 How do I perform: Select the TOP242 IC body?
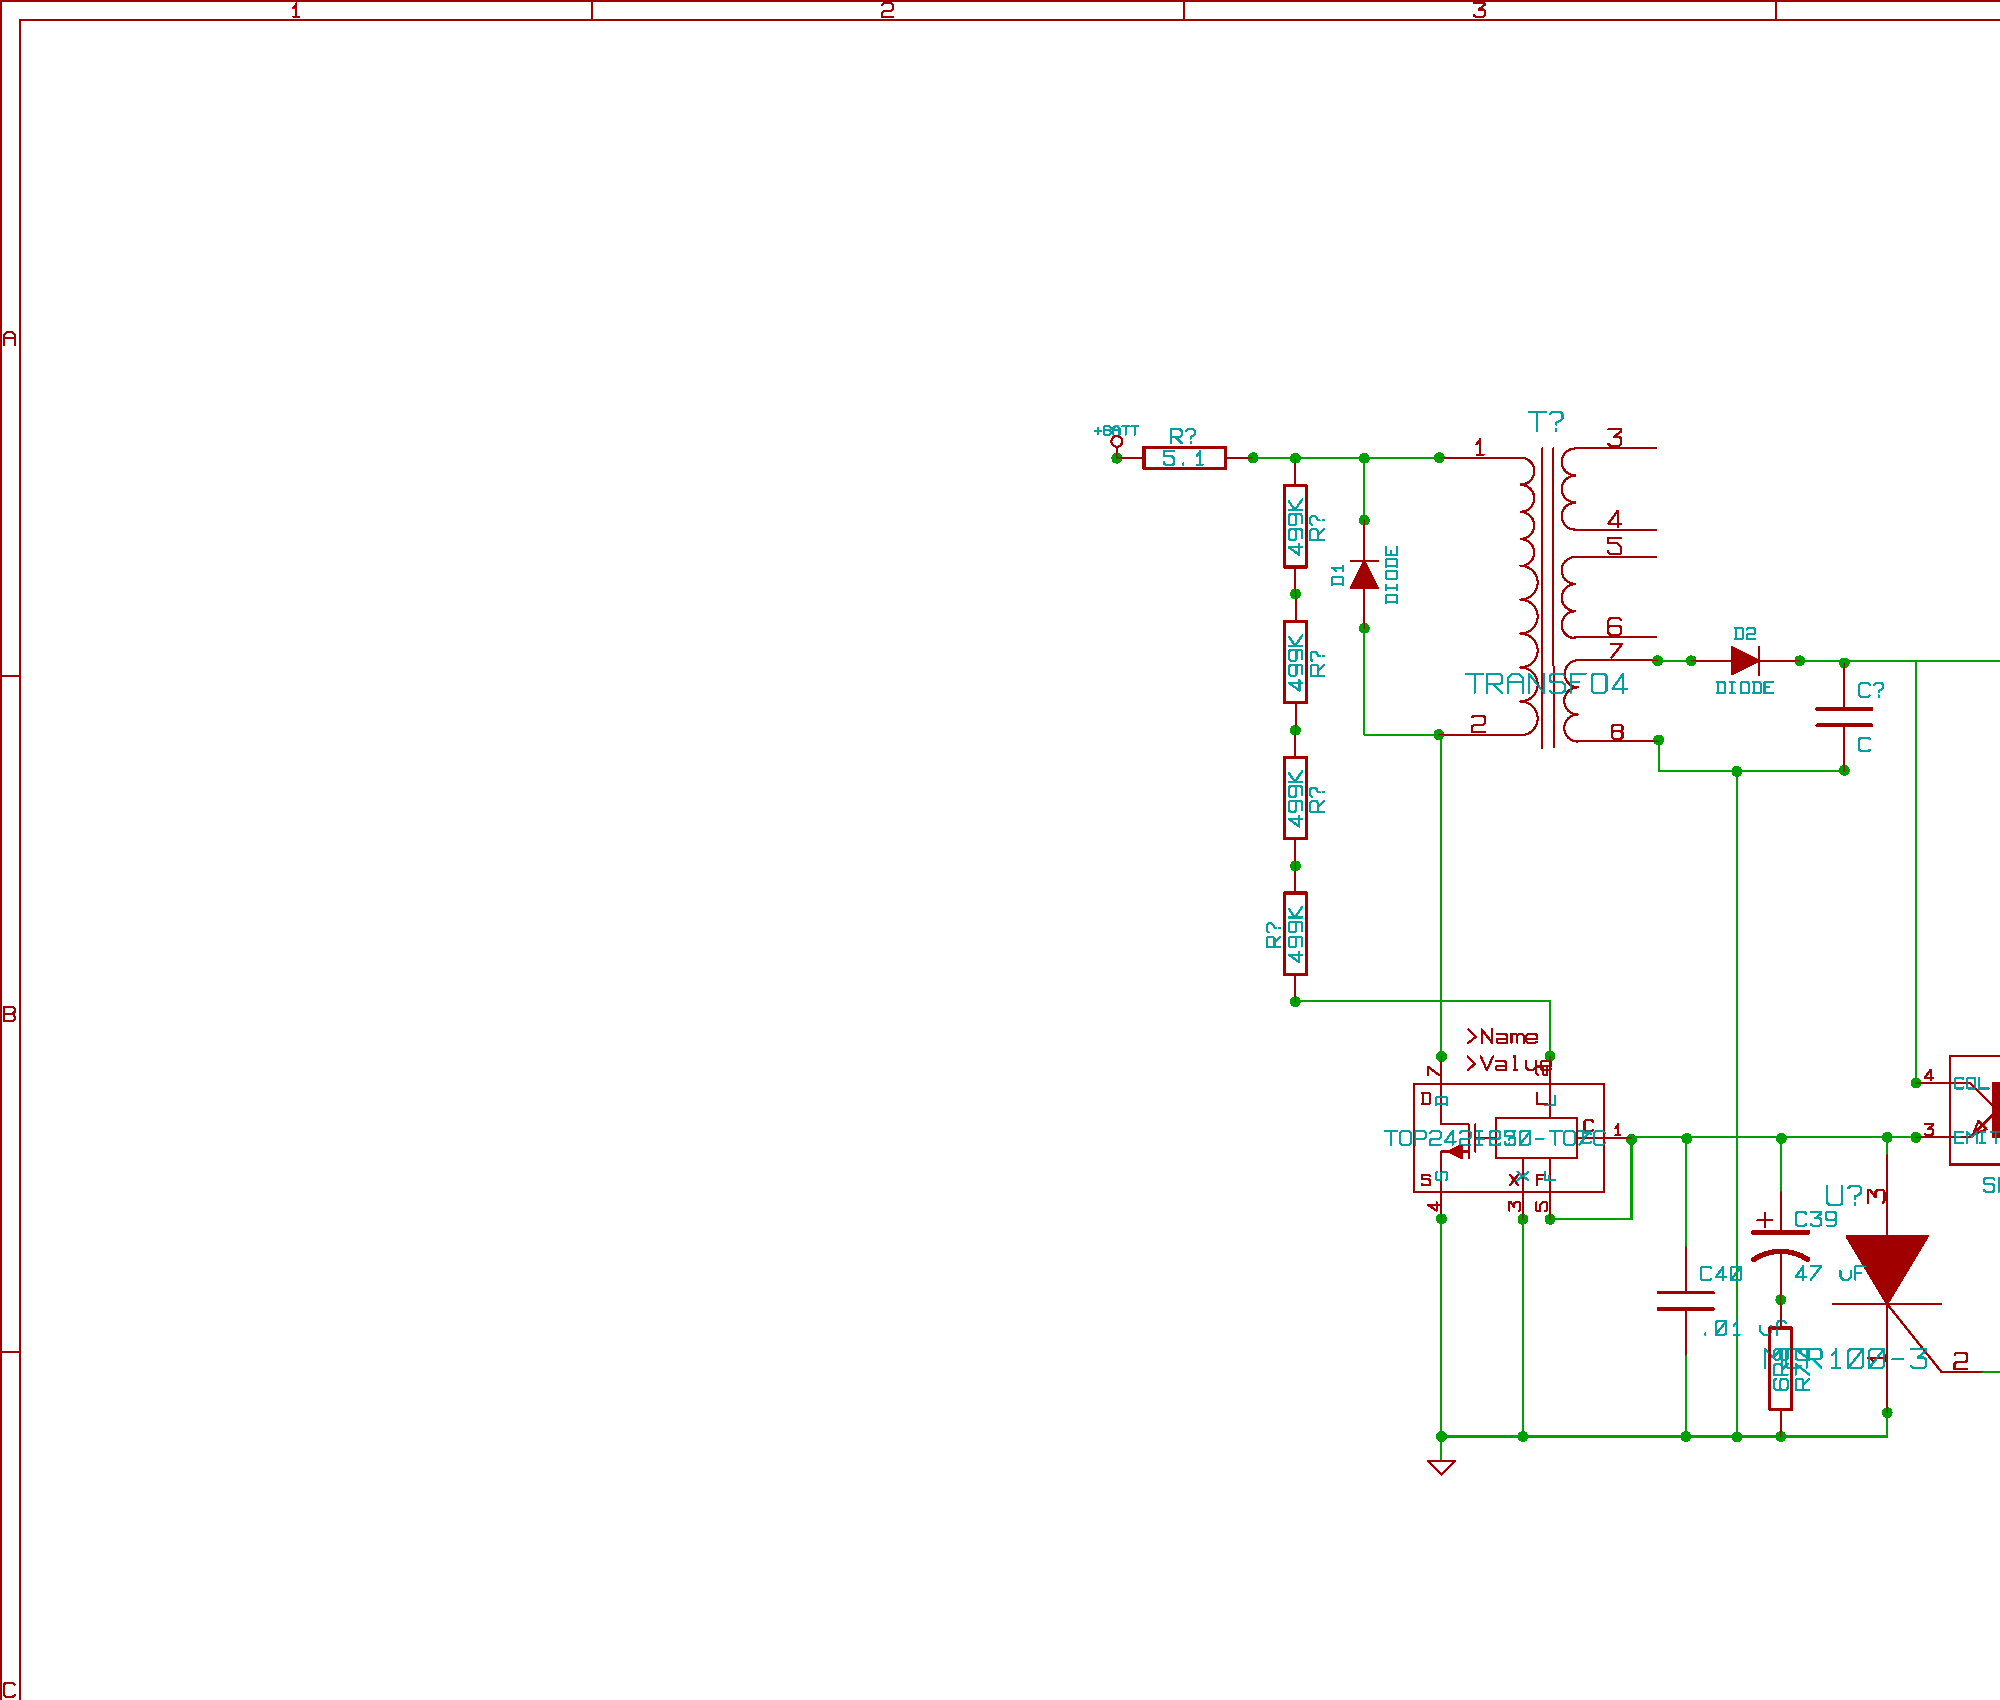(x=1508, y=1138)
